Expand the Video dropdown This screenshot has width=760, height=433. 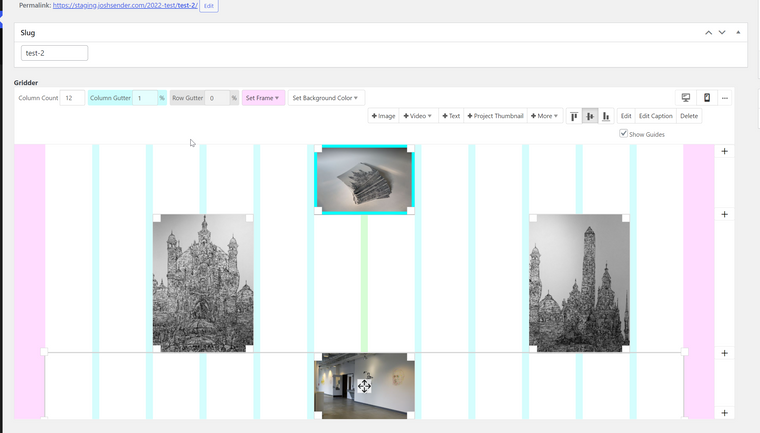[418, 116]
